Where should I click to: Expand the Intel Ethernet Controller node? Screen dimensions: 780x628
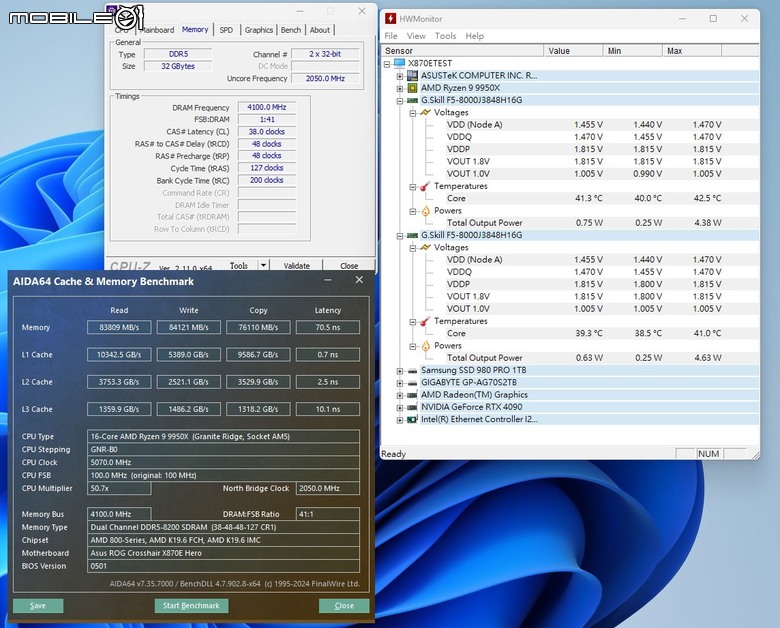pyautogui.click(x=399, y=420)
